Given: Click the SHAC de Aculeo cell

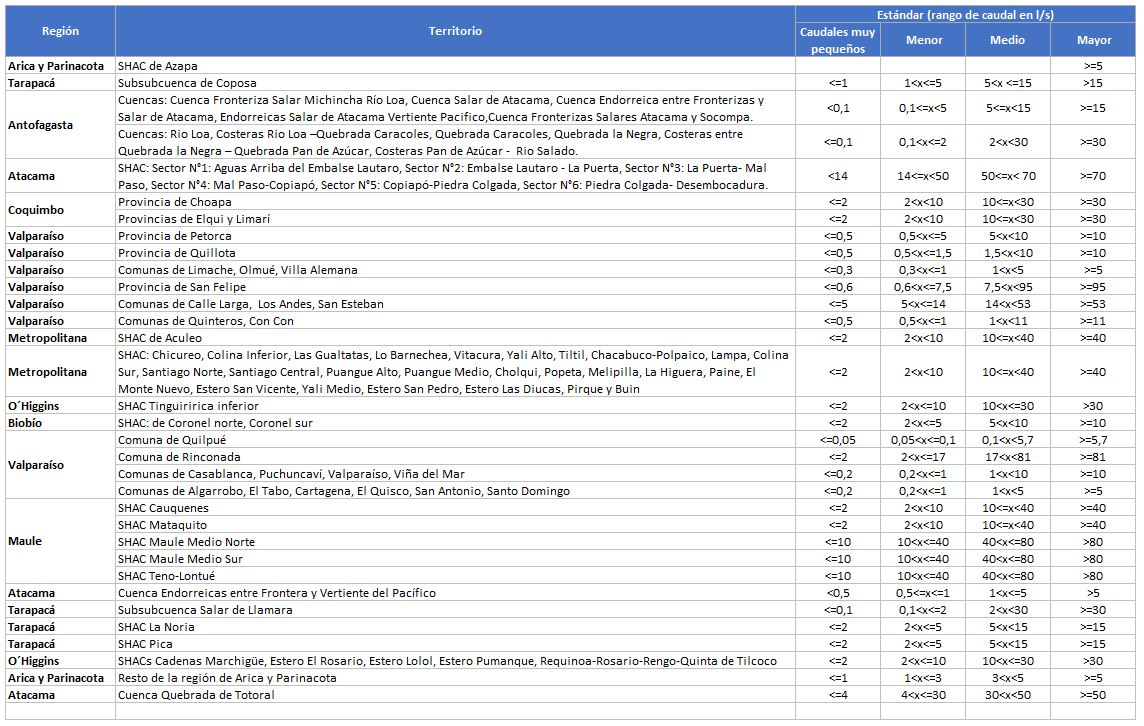Looking at the screenshot, I should tap(160, 338).
